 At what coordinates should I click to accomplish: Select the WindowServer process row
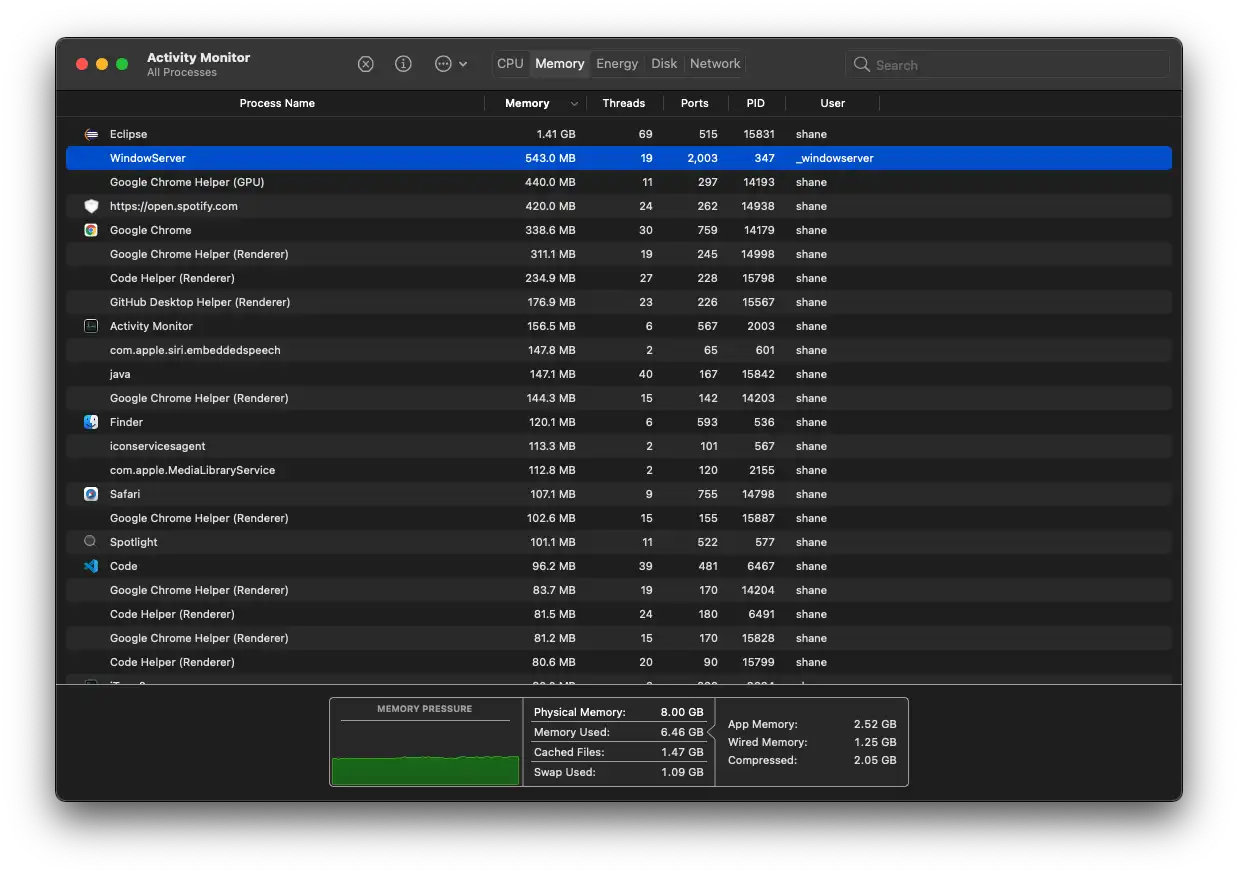(x=619, y=158)
